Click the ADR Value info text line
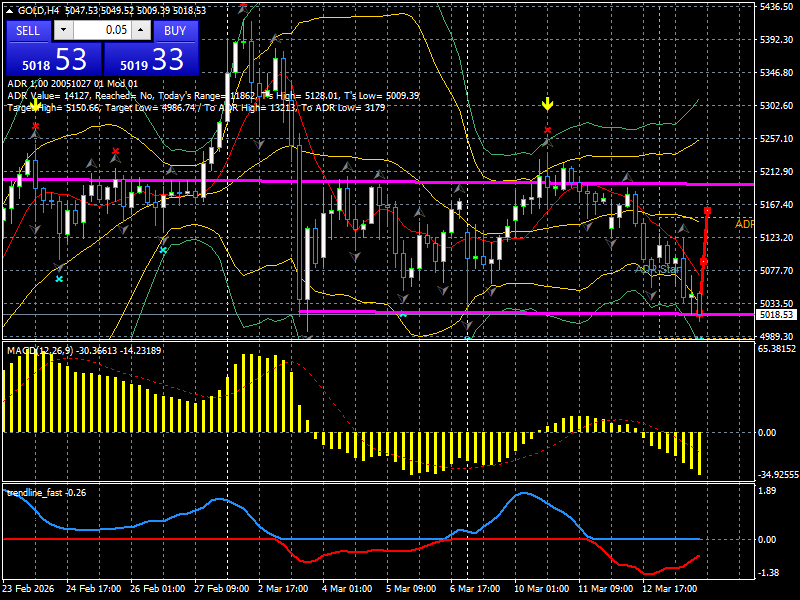800x600 pixels. [213, 96]
